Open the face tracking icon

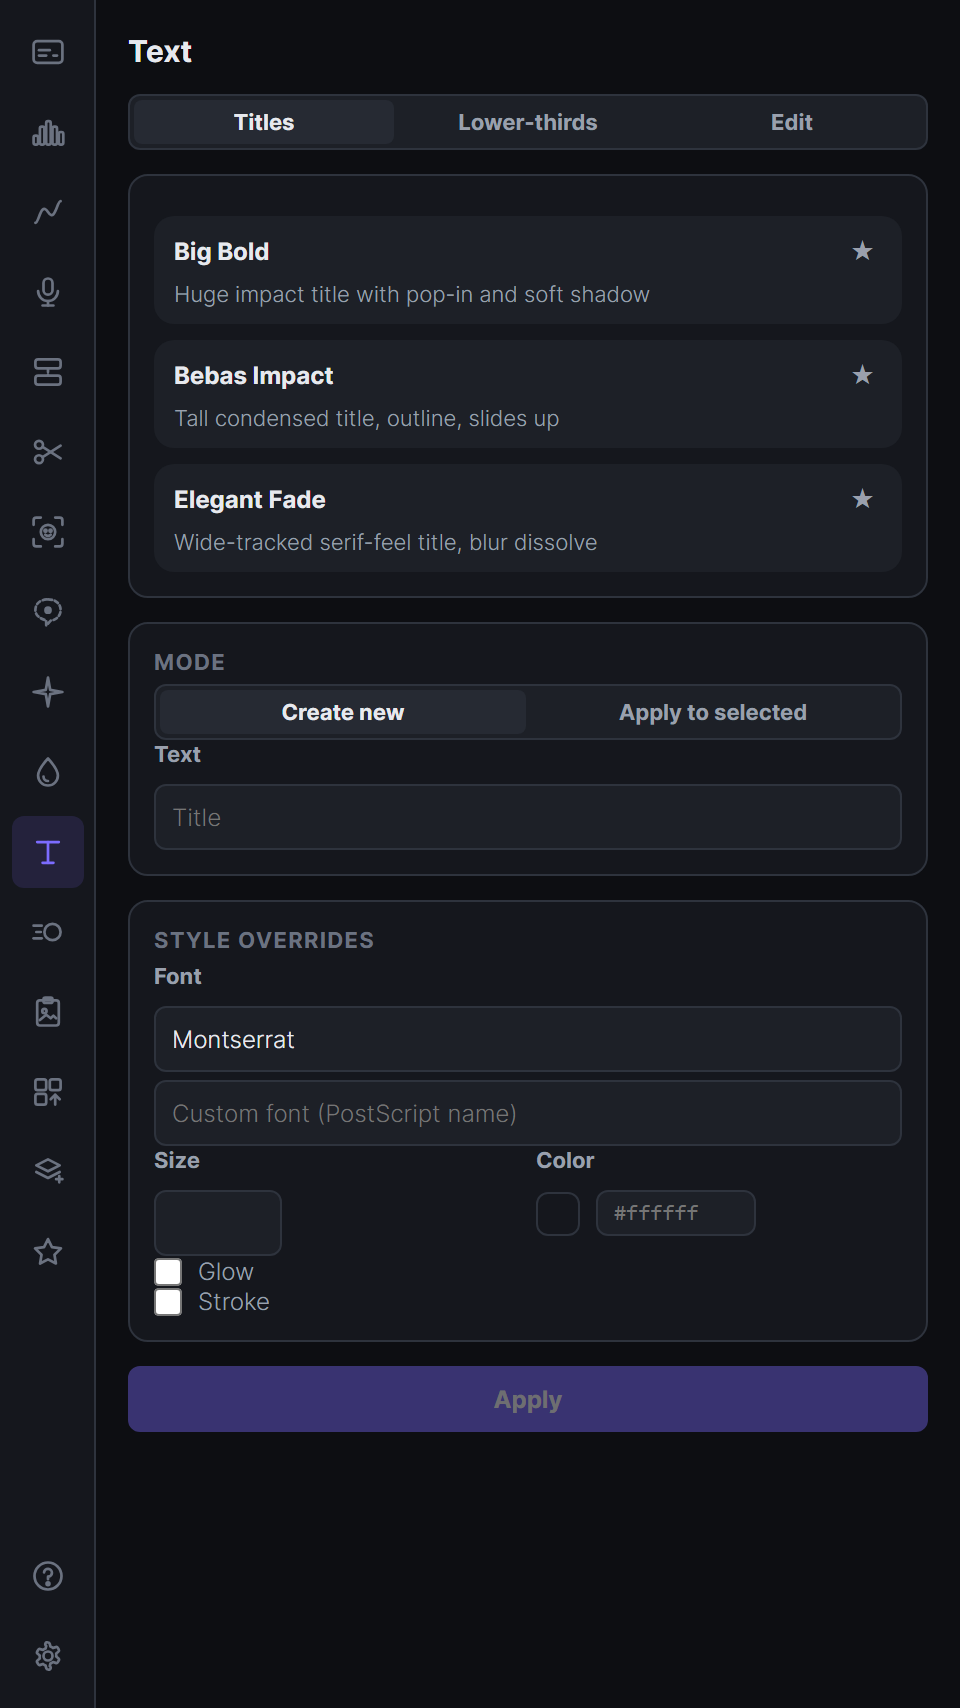coord(48,532)
